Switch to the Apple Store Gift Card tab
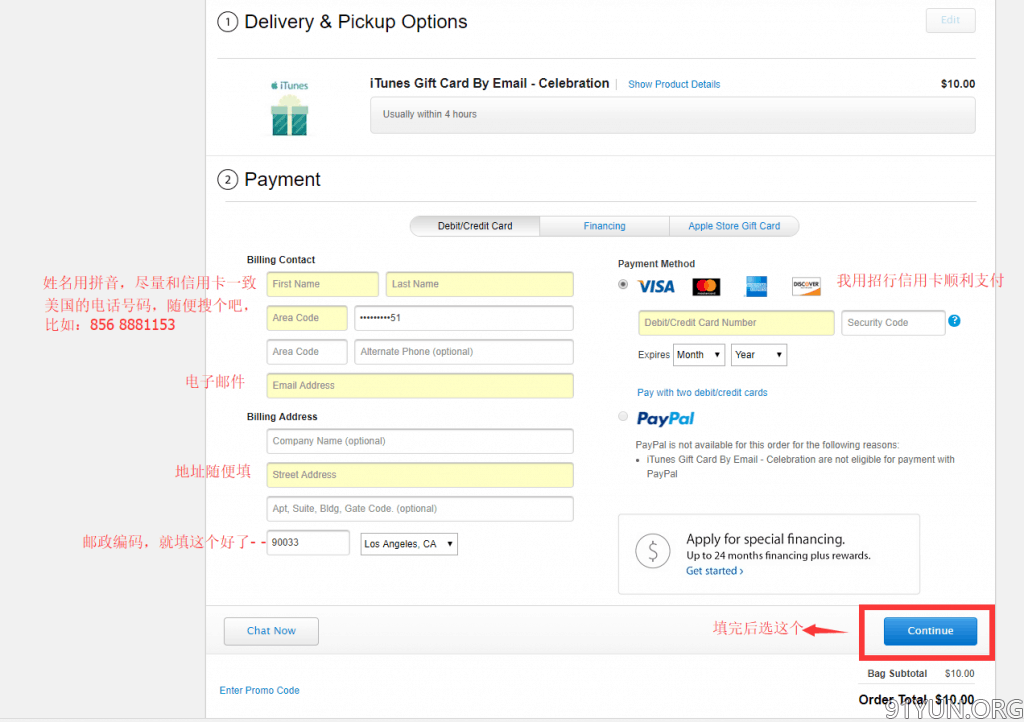Image resolution: width=1024 pixels, height=722 pixels. (734, 226)
